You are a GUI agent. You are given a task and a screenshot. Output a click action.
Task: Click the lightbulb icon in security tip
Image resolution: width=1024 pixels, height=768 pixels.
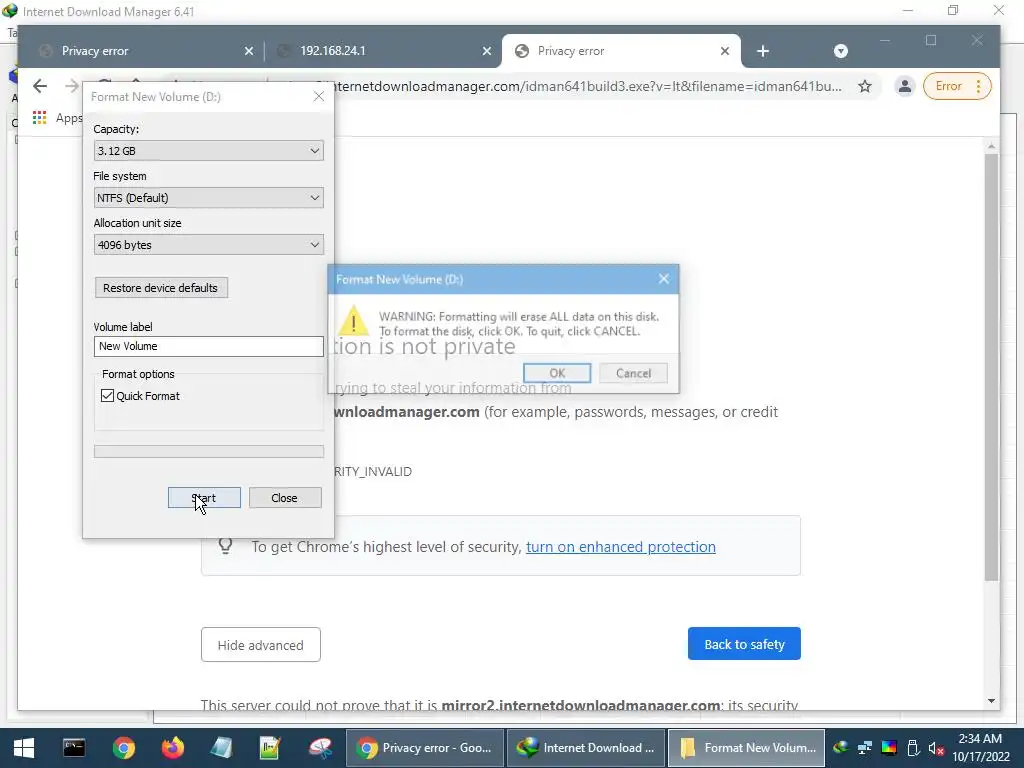[225, 545]
